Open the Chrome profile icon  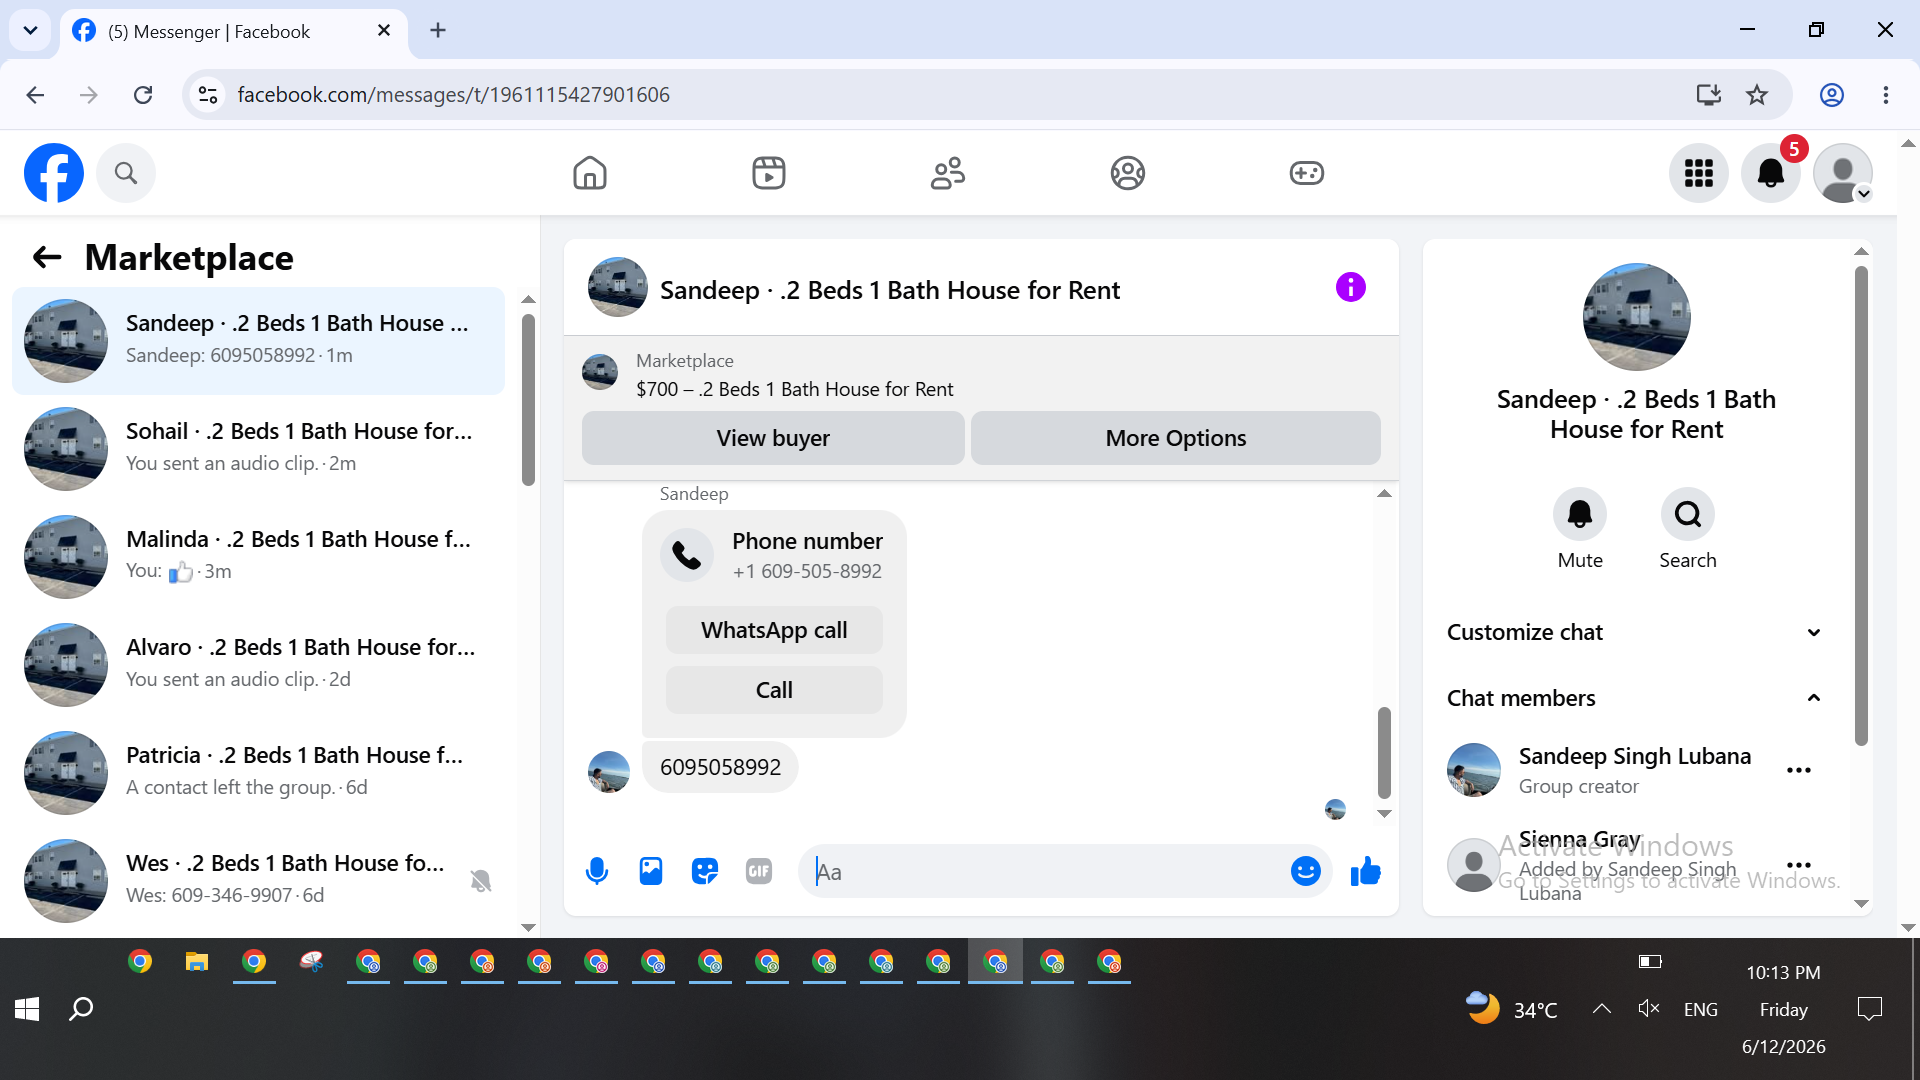point(1832,95)
